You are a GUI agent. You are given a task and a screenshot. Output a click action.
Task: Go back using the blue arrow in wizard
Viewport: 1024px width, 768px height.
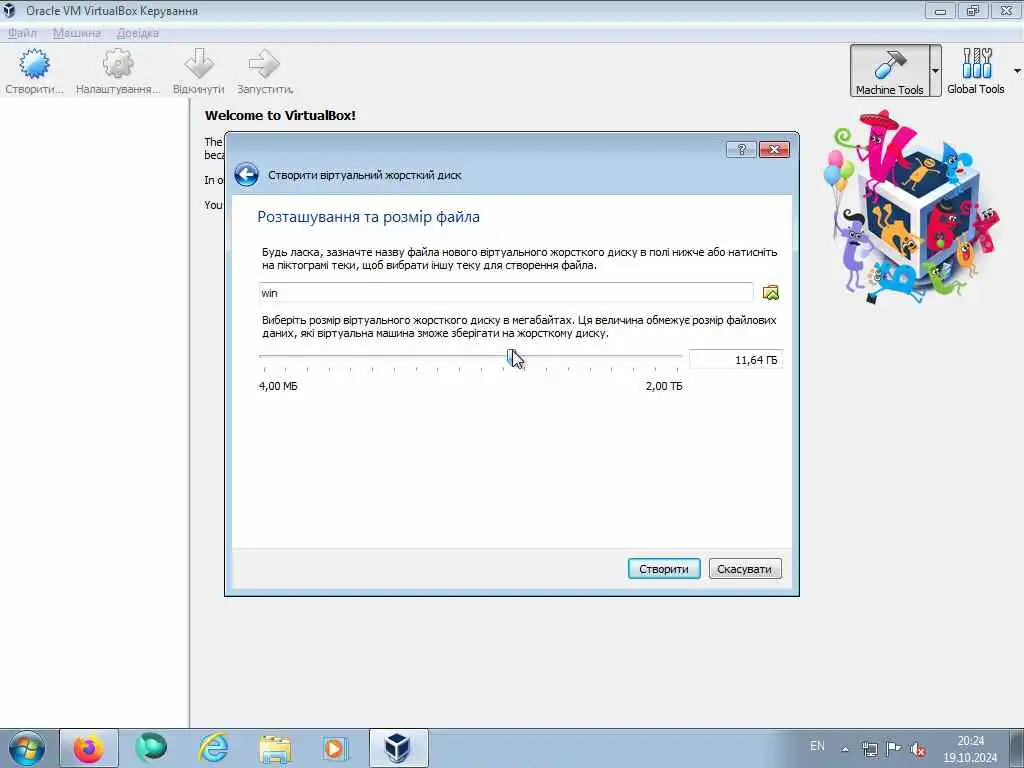(x=246, y=174)
